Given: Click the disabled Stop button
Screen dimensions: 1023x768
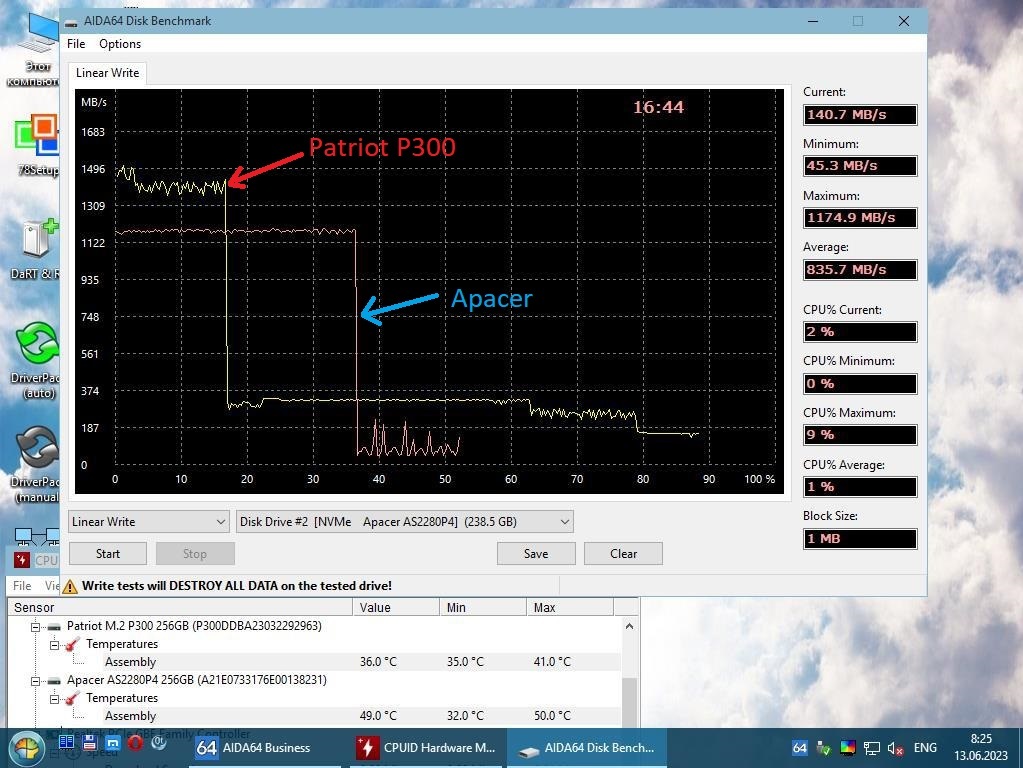Looking at the screenshot, I should [195, 553].
